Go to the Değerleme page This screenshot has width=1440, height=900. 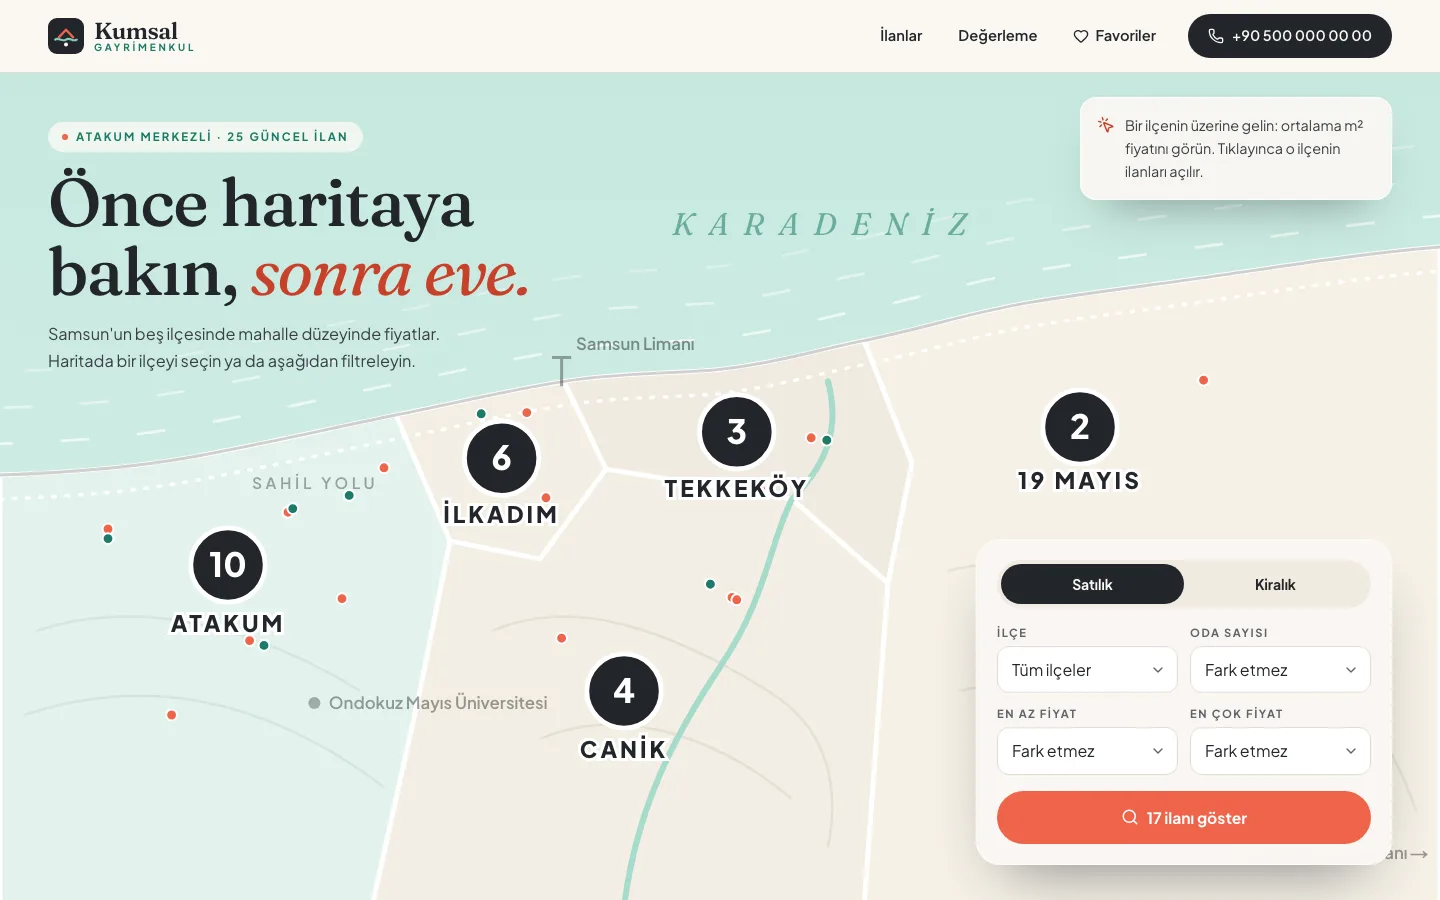(x=997, y=36)
